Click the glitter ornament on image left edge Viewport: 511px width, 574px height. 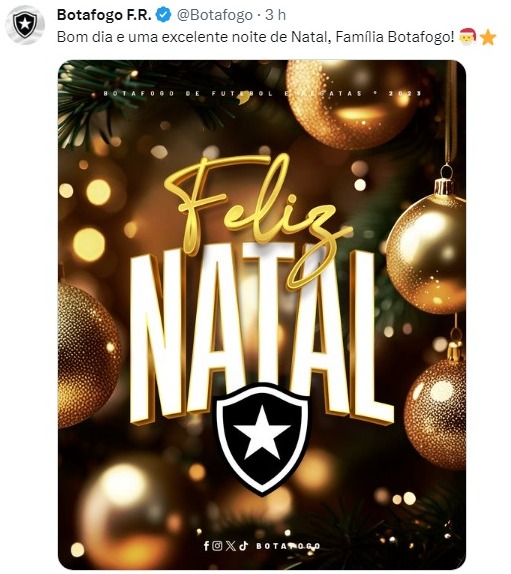tap(89, 355)
